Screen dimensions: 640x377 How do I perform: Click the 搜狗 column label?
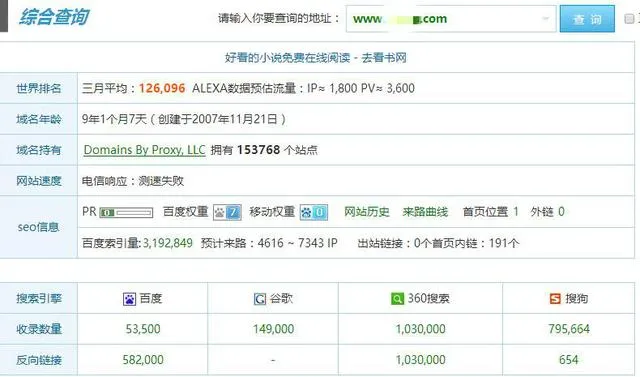coord(576,299)
